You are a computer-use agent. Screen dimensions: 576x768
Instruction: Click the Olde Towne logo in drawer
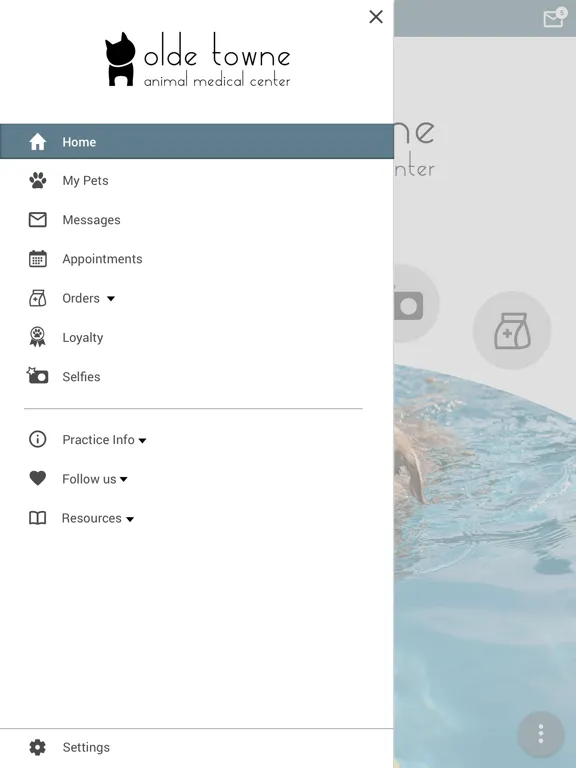click(198, 60)
